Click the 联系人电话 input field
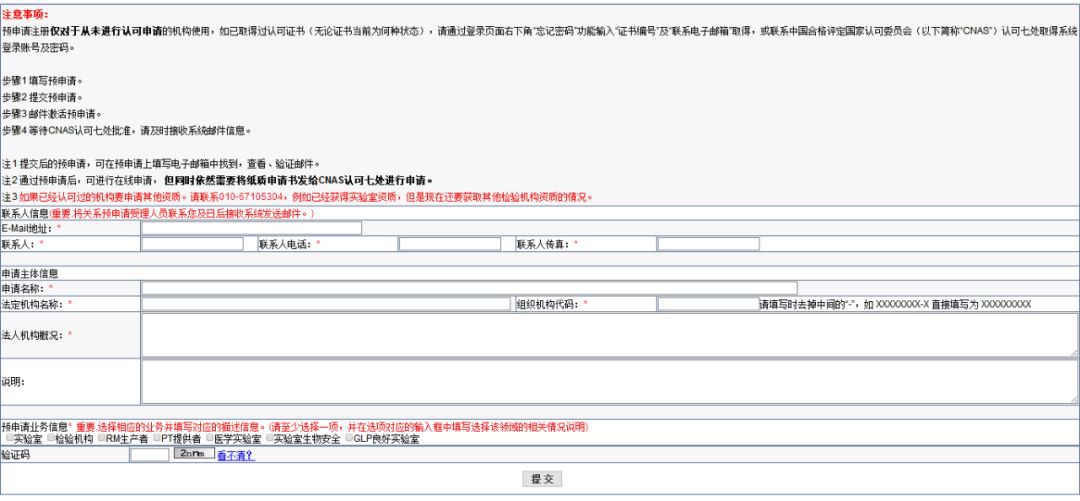 (x=449, y=244)
